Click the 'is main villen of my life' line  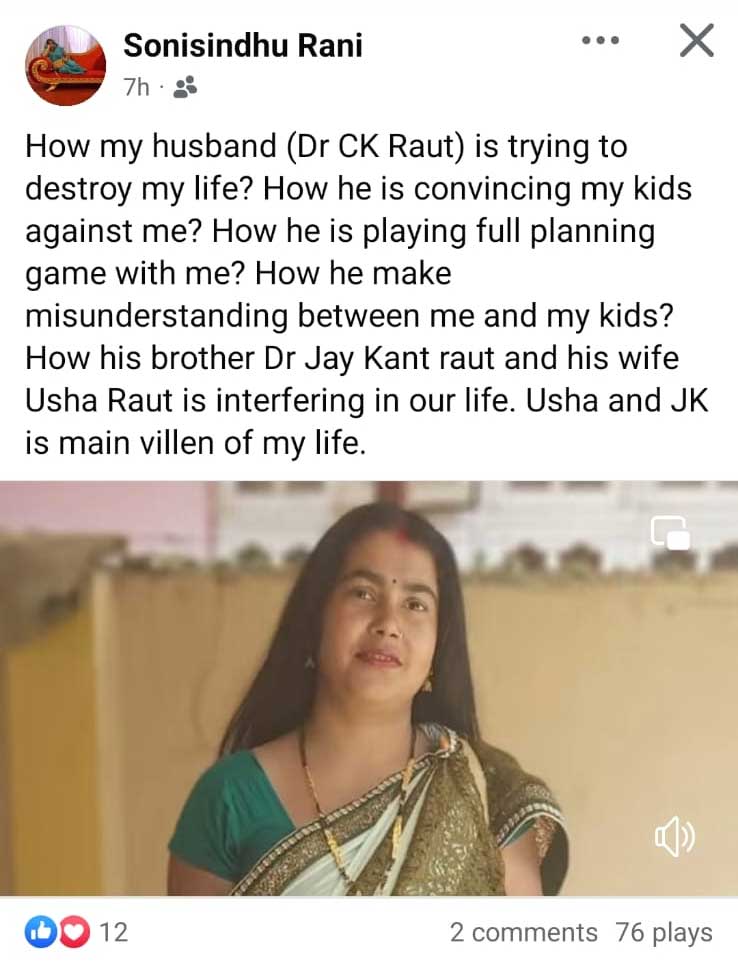click(195, 443)
